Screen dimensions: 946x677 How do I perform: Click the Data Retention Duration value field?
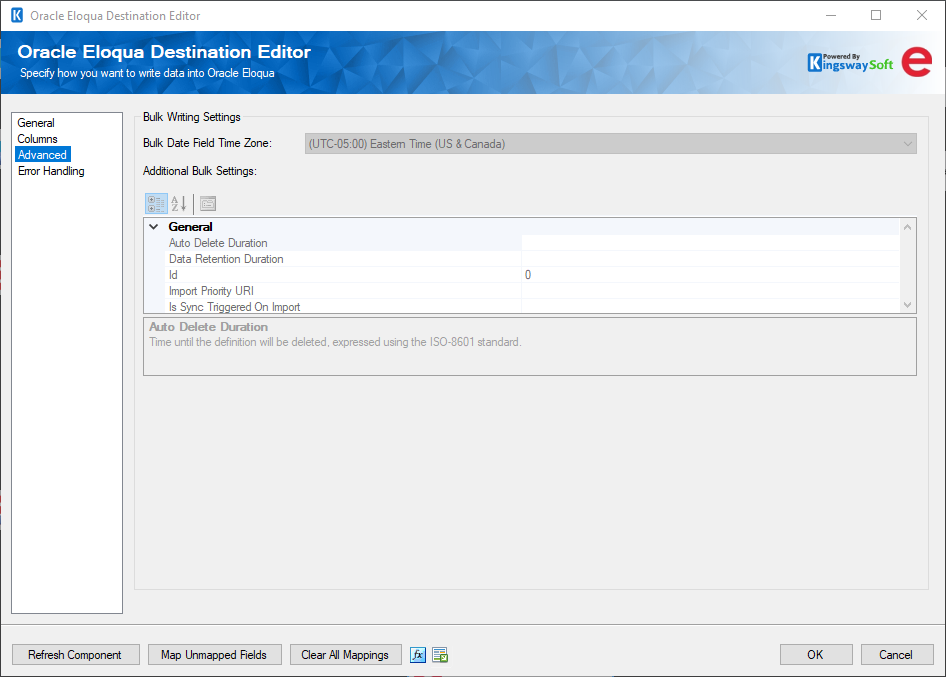pos(710,259)
